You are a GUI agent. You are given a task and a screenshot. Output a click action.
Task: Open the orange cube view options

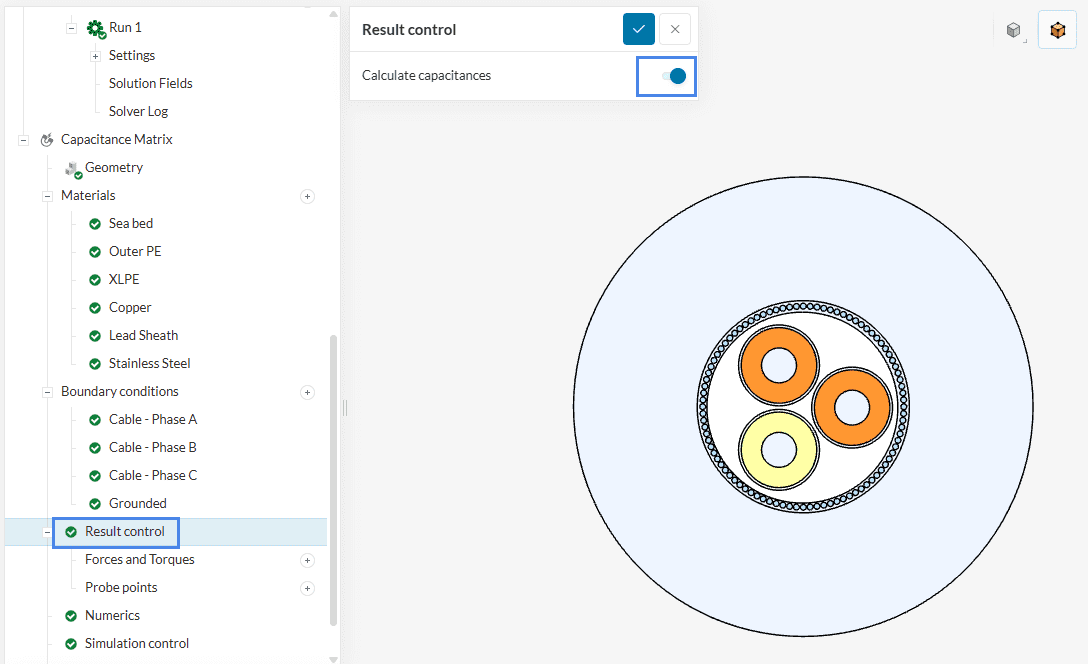(x=1057, y=30)
